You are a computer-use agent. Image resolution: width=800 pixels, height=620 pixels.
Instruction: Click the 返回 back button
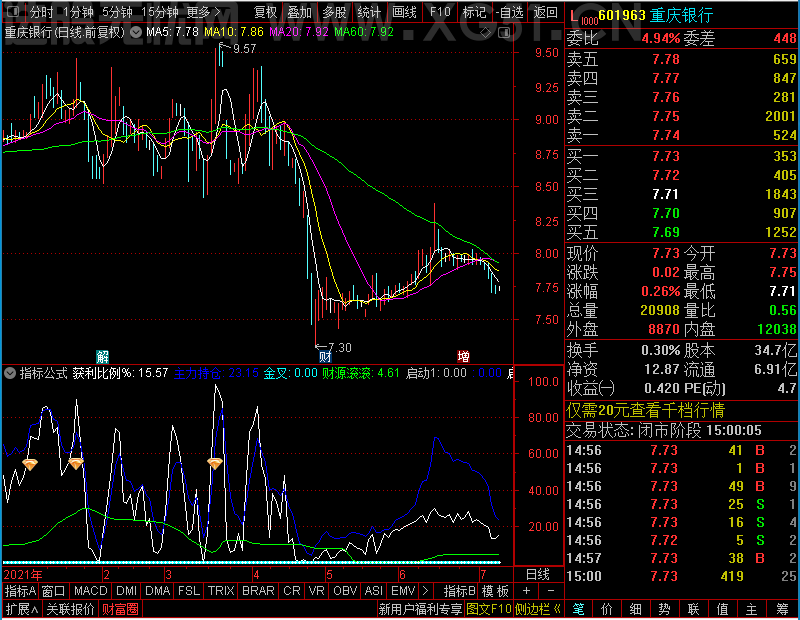pyautogui.click(x=545, y=12)
